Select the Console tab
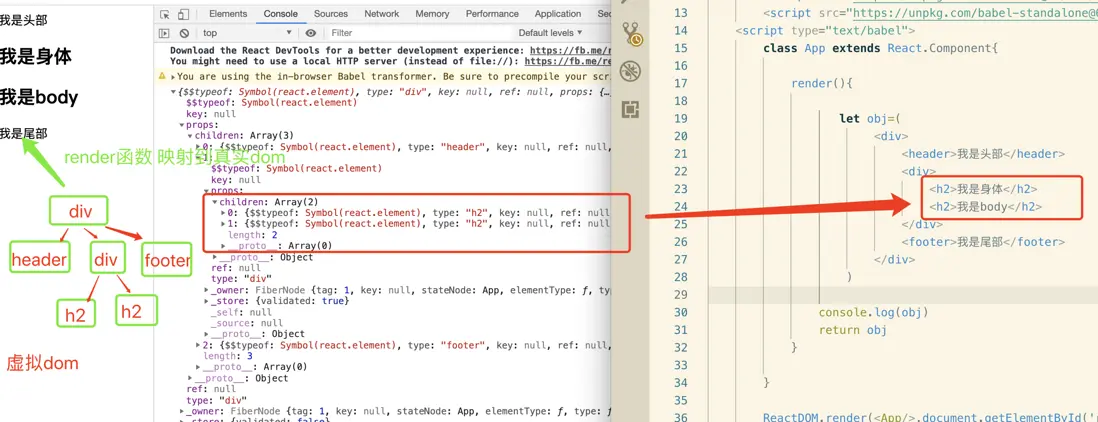The image size is (1098, 422). [x=281, y=13]
